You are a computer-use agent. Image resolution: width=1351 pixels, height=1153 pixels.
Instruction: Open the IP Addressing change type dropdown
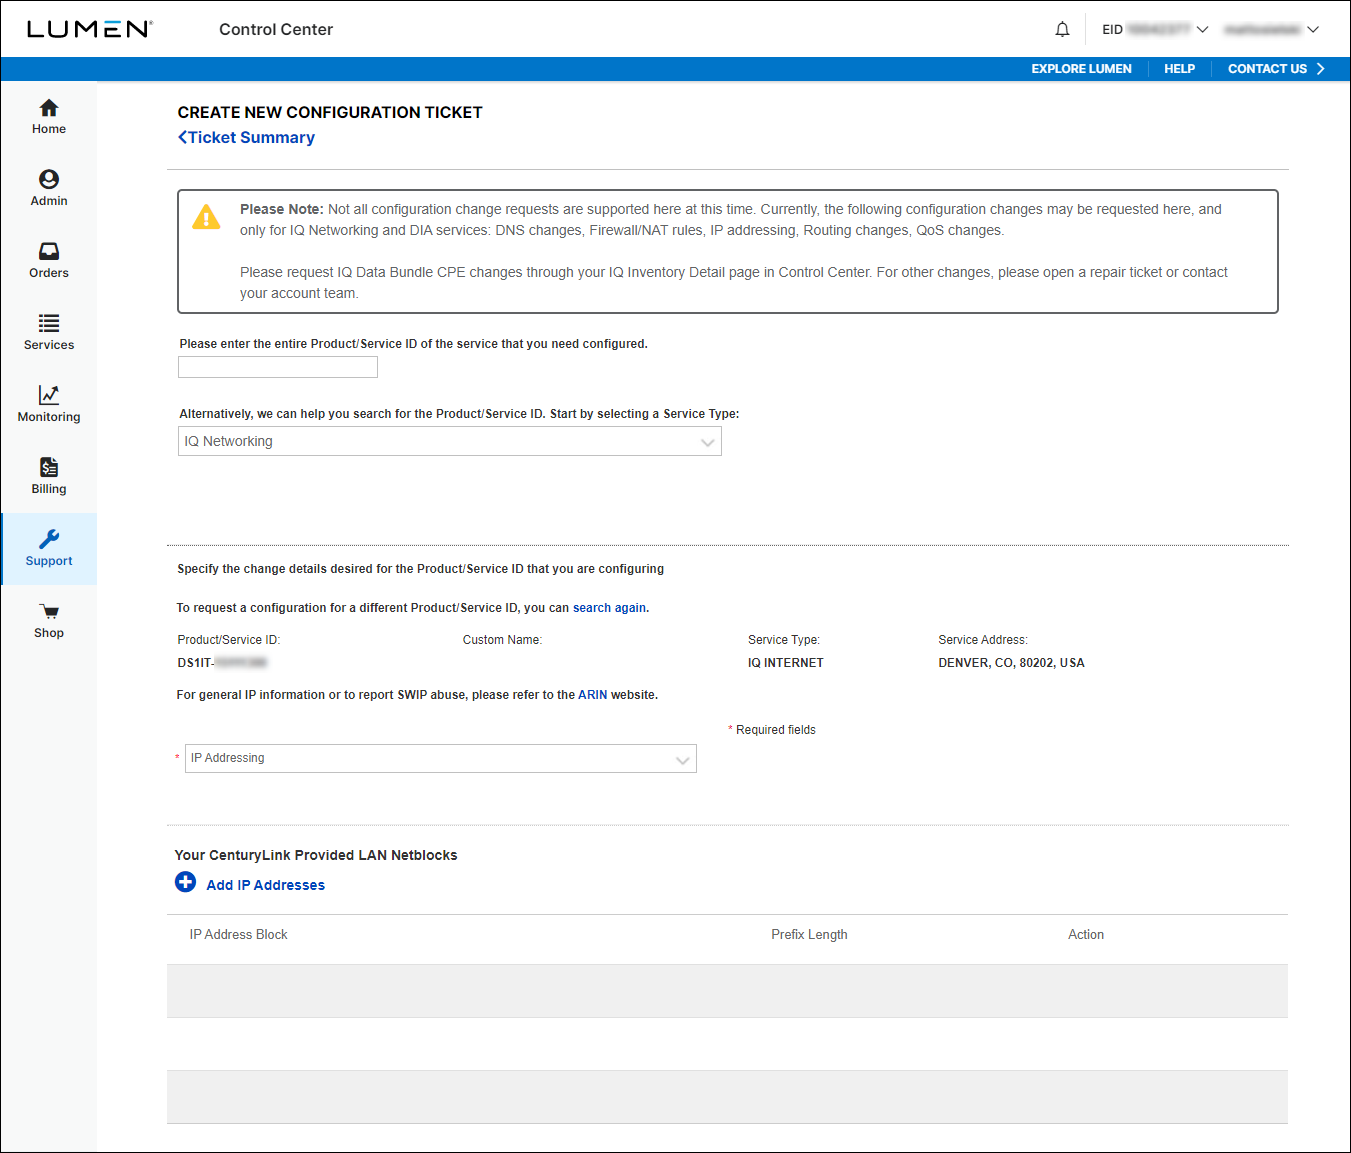441,758
